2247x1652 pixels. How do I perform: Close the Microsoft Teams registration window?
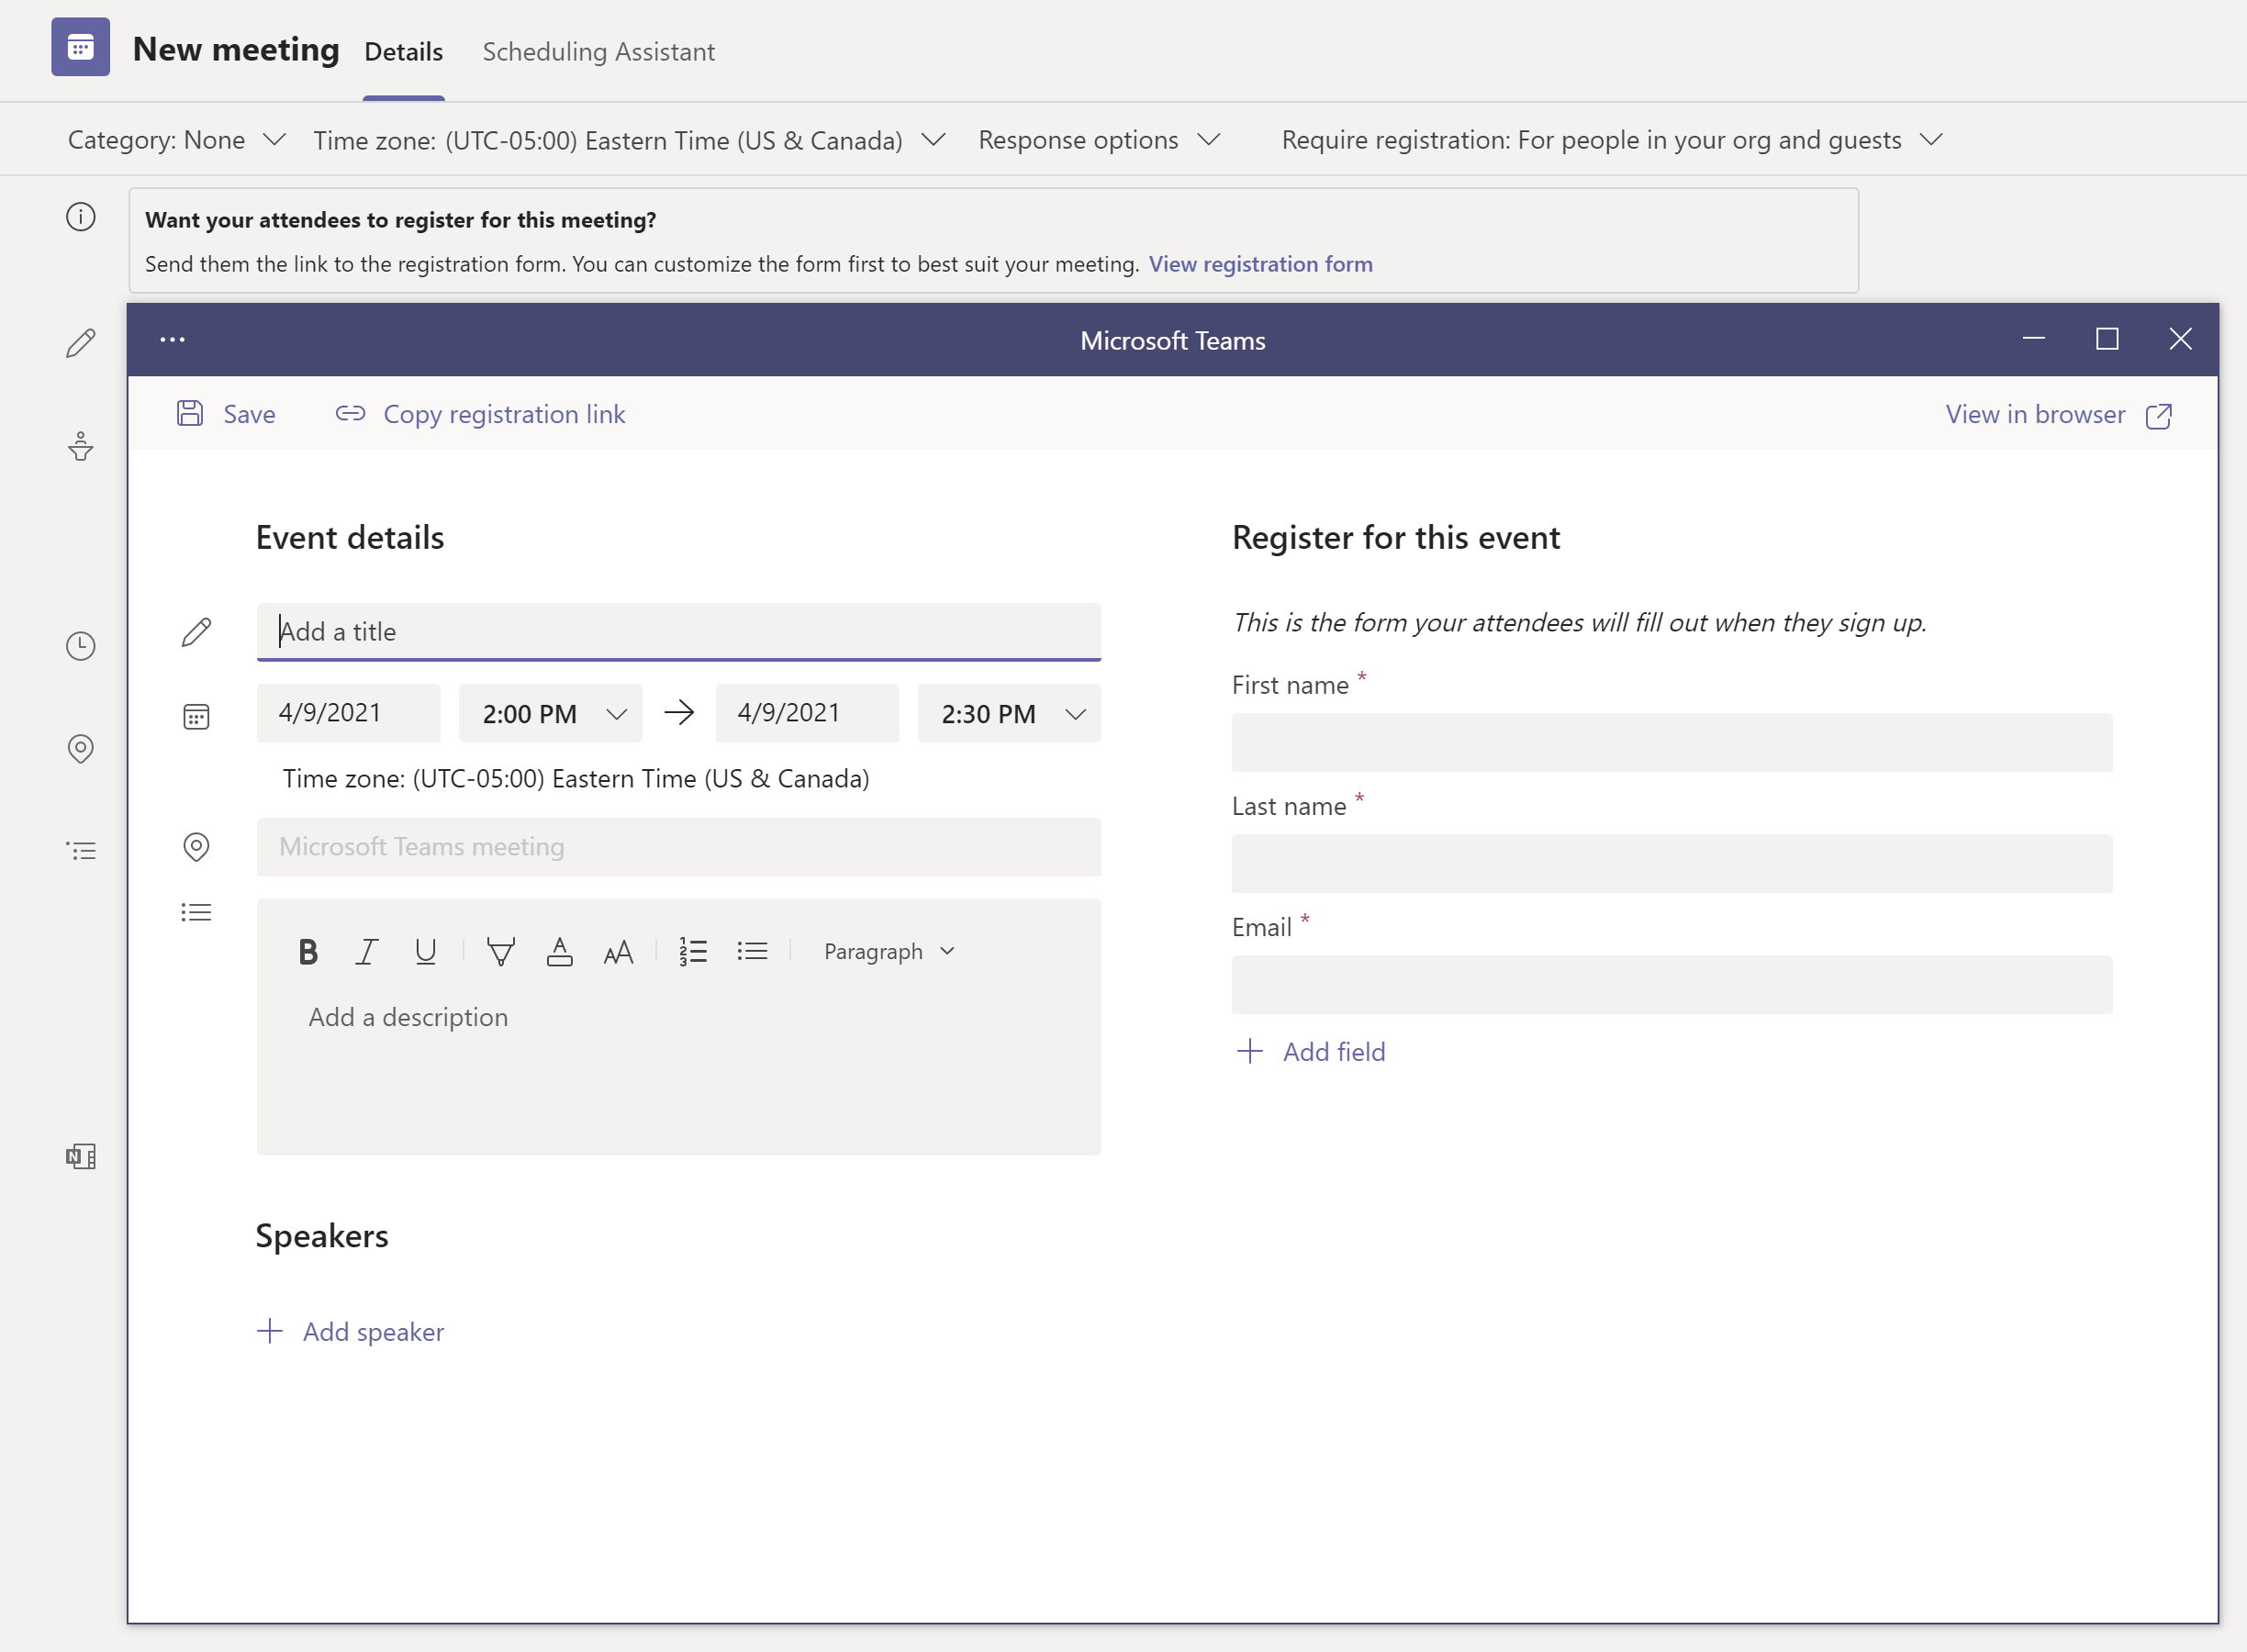(2181, 339)
